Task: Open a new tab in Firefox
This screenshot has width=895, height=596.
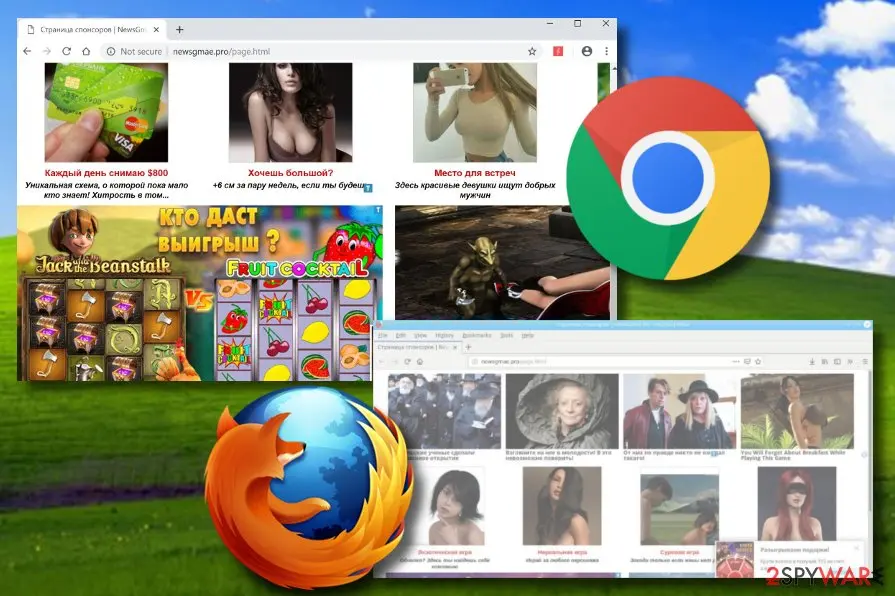Action: click(468, 347)
